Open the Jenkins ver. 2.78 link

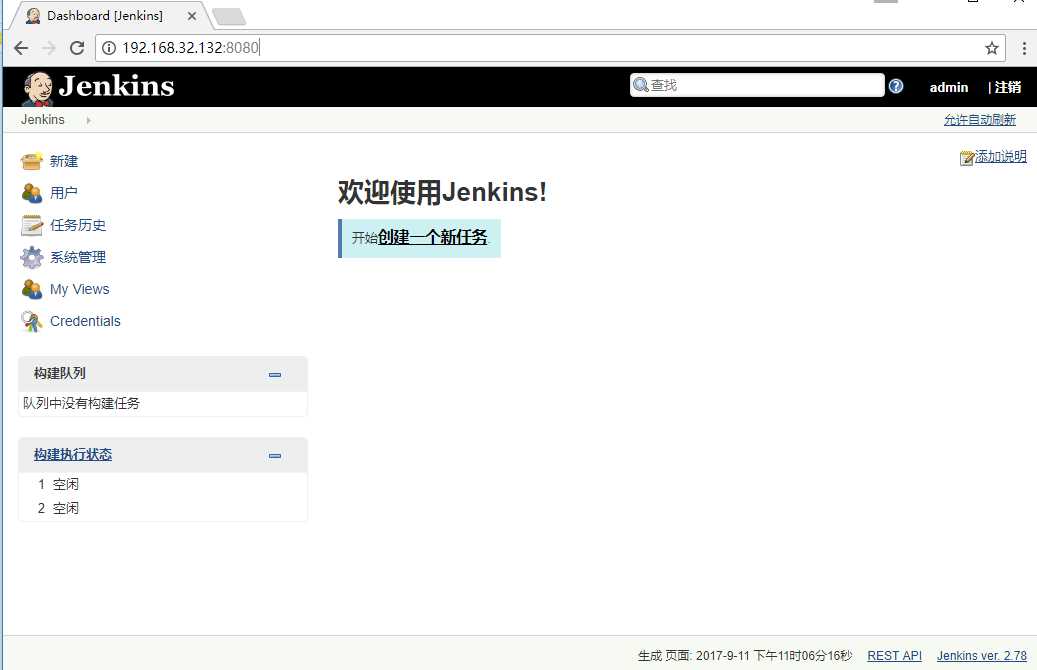(981, 655)
